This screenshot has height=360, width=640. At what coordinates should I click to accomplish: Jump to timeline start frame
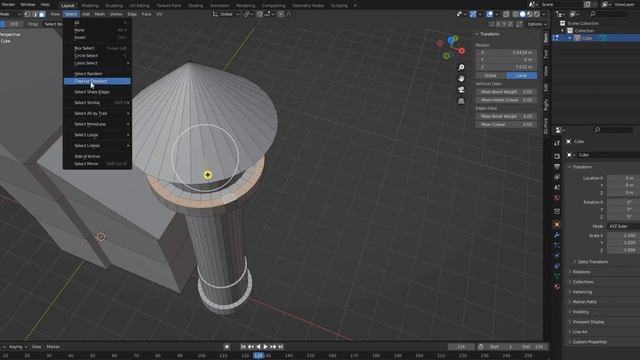point(243,347)
